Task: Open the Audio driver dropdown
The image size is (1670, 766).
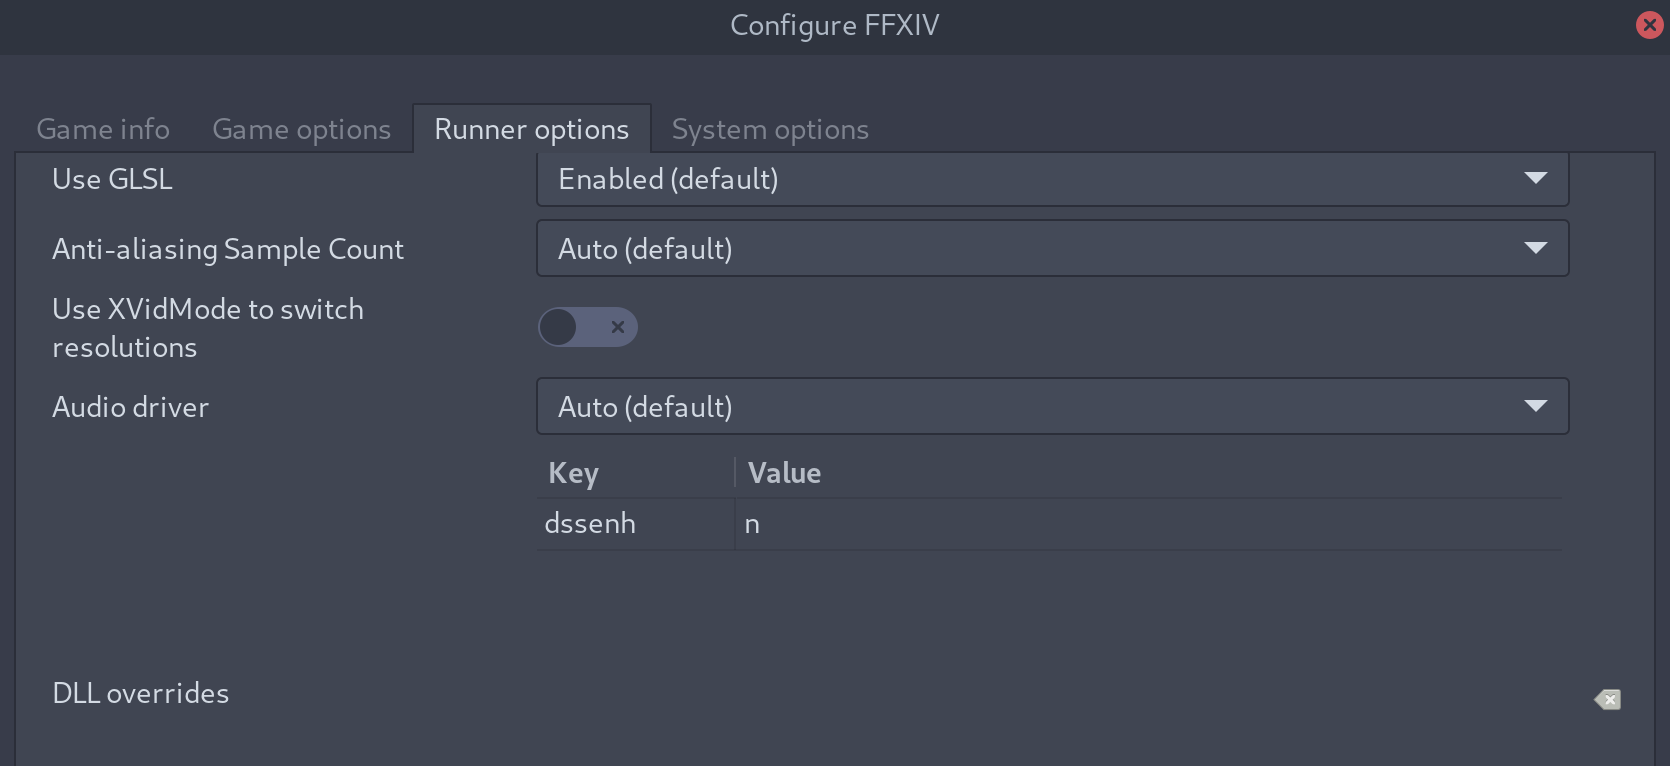Action: click(1052, 406)
